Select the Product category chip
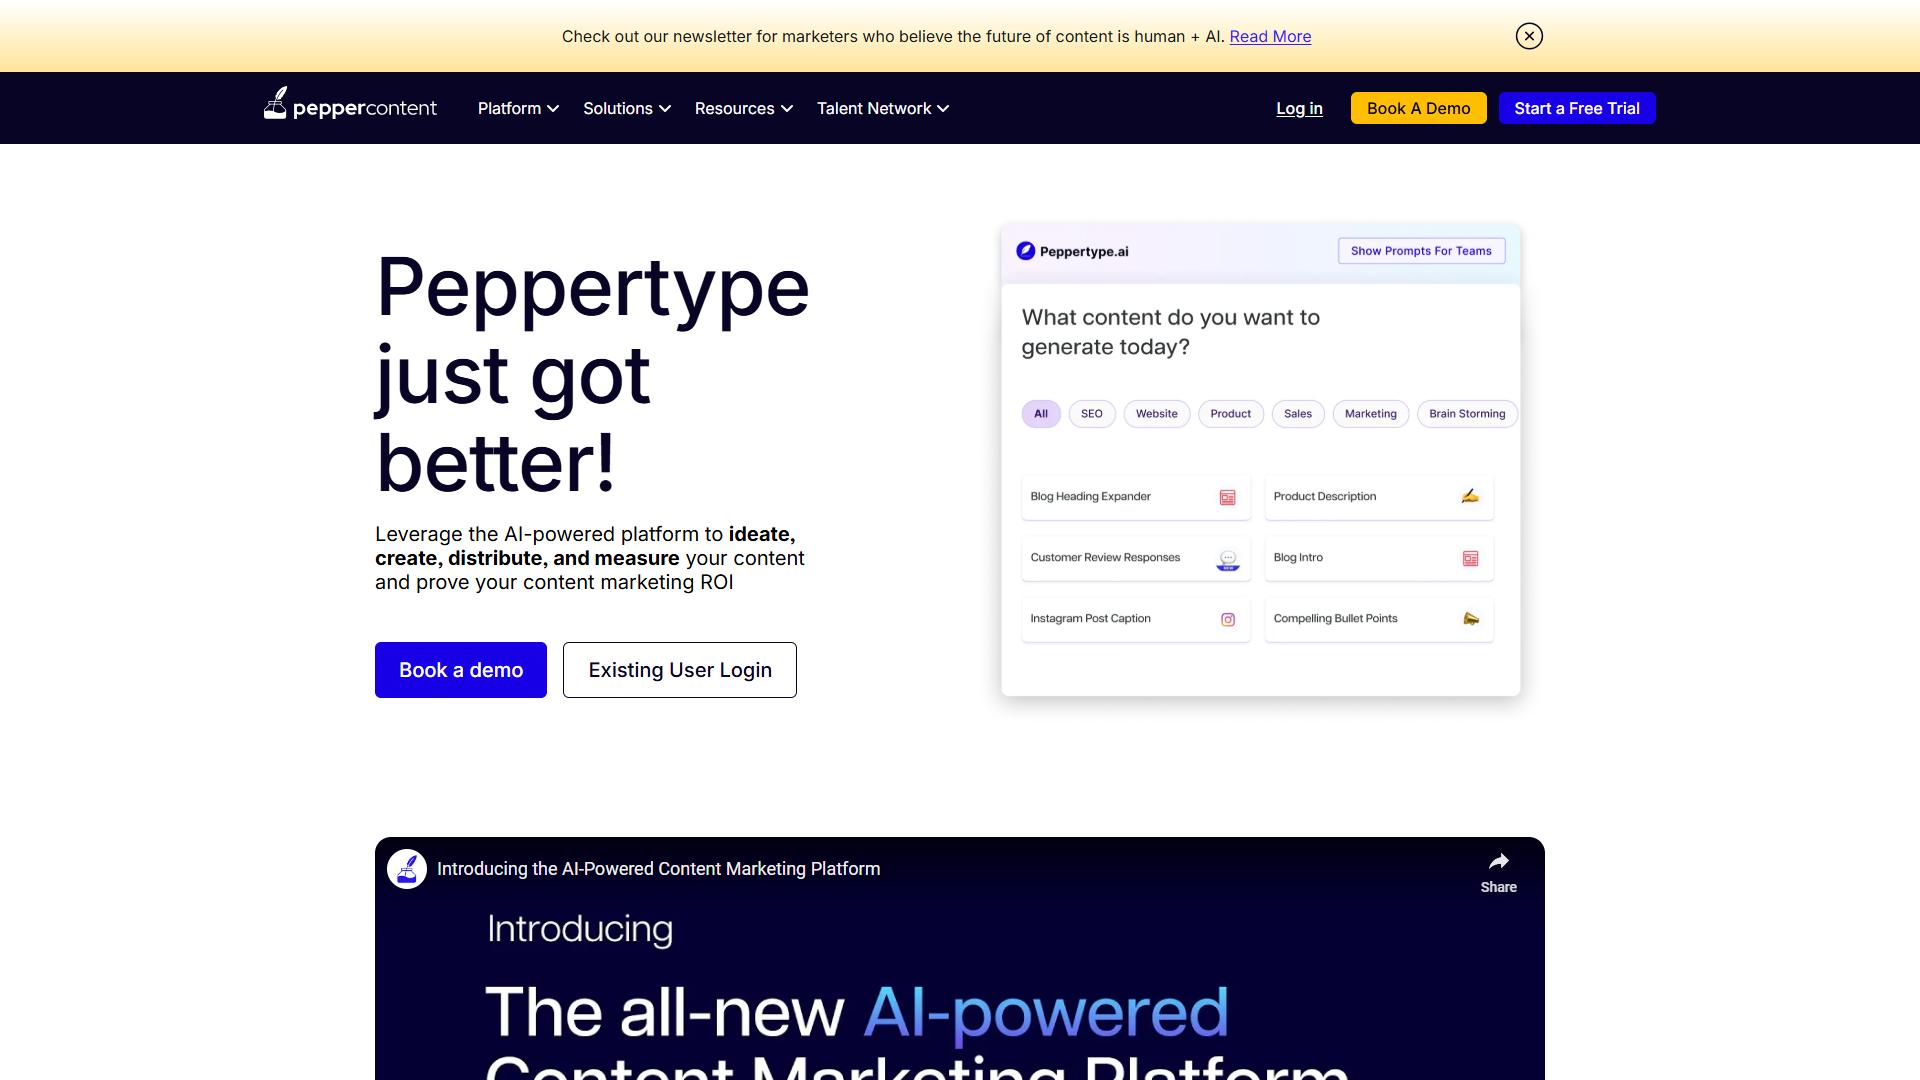Image resolution: width=1920 pixels, height=1080 pixels. [1231, 414]
